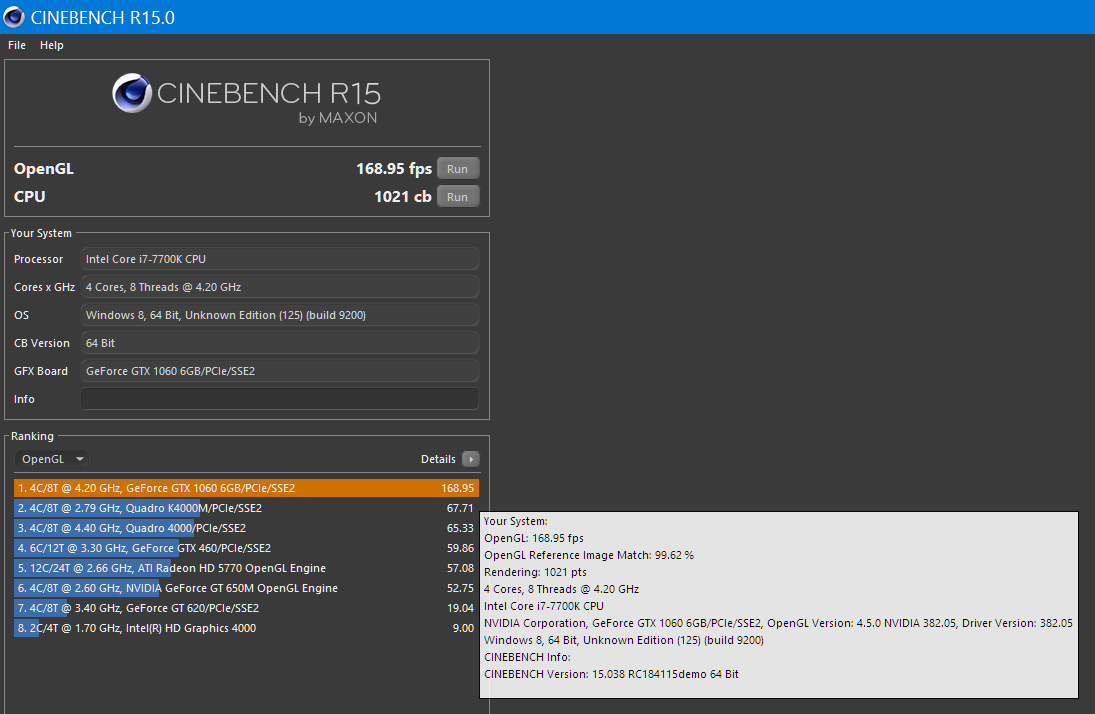Click tooltip line CINEBENCH Version 15.038
This screenshot has width=1095, height=714.
(x=611, y=674)
